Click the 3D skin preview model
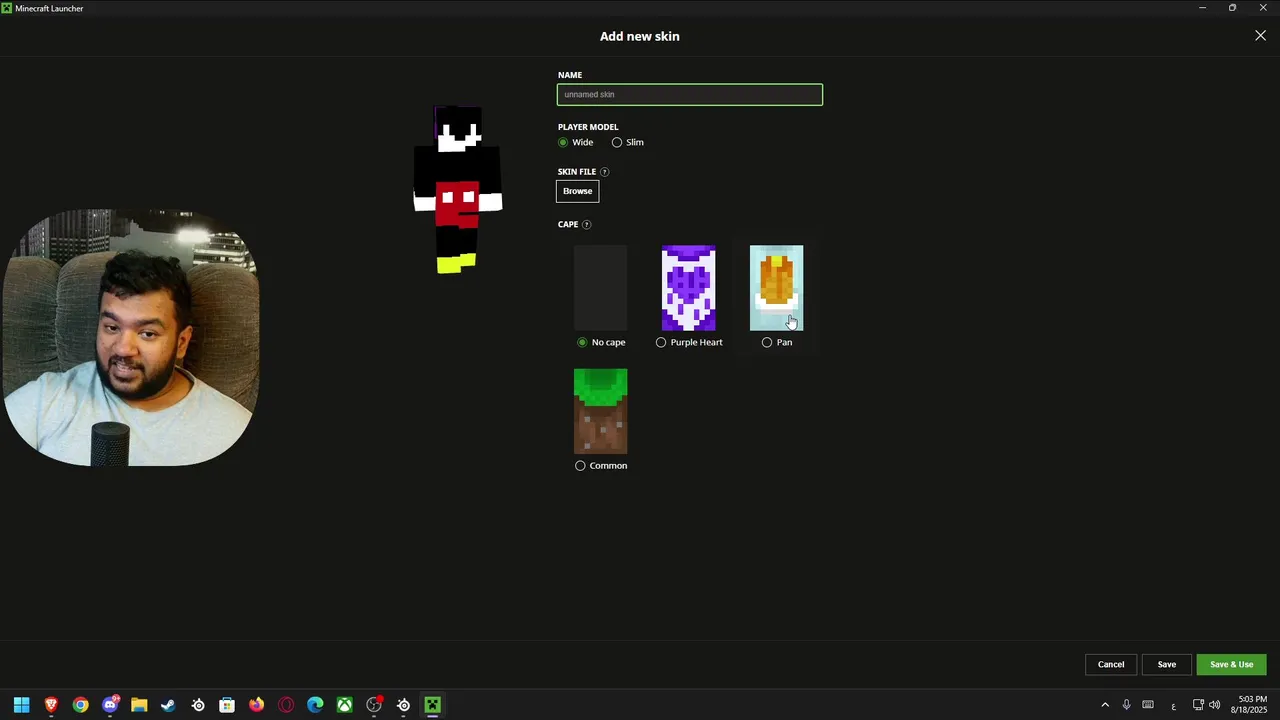The height and width of the screenshot is (720, 1280). (x=458, y=190)
